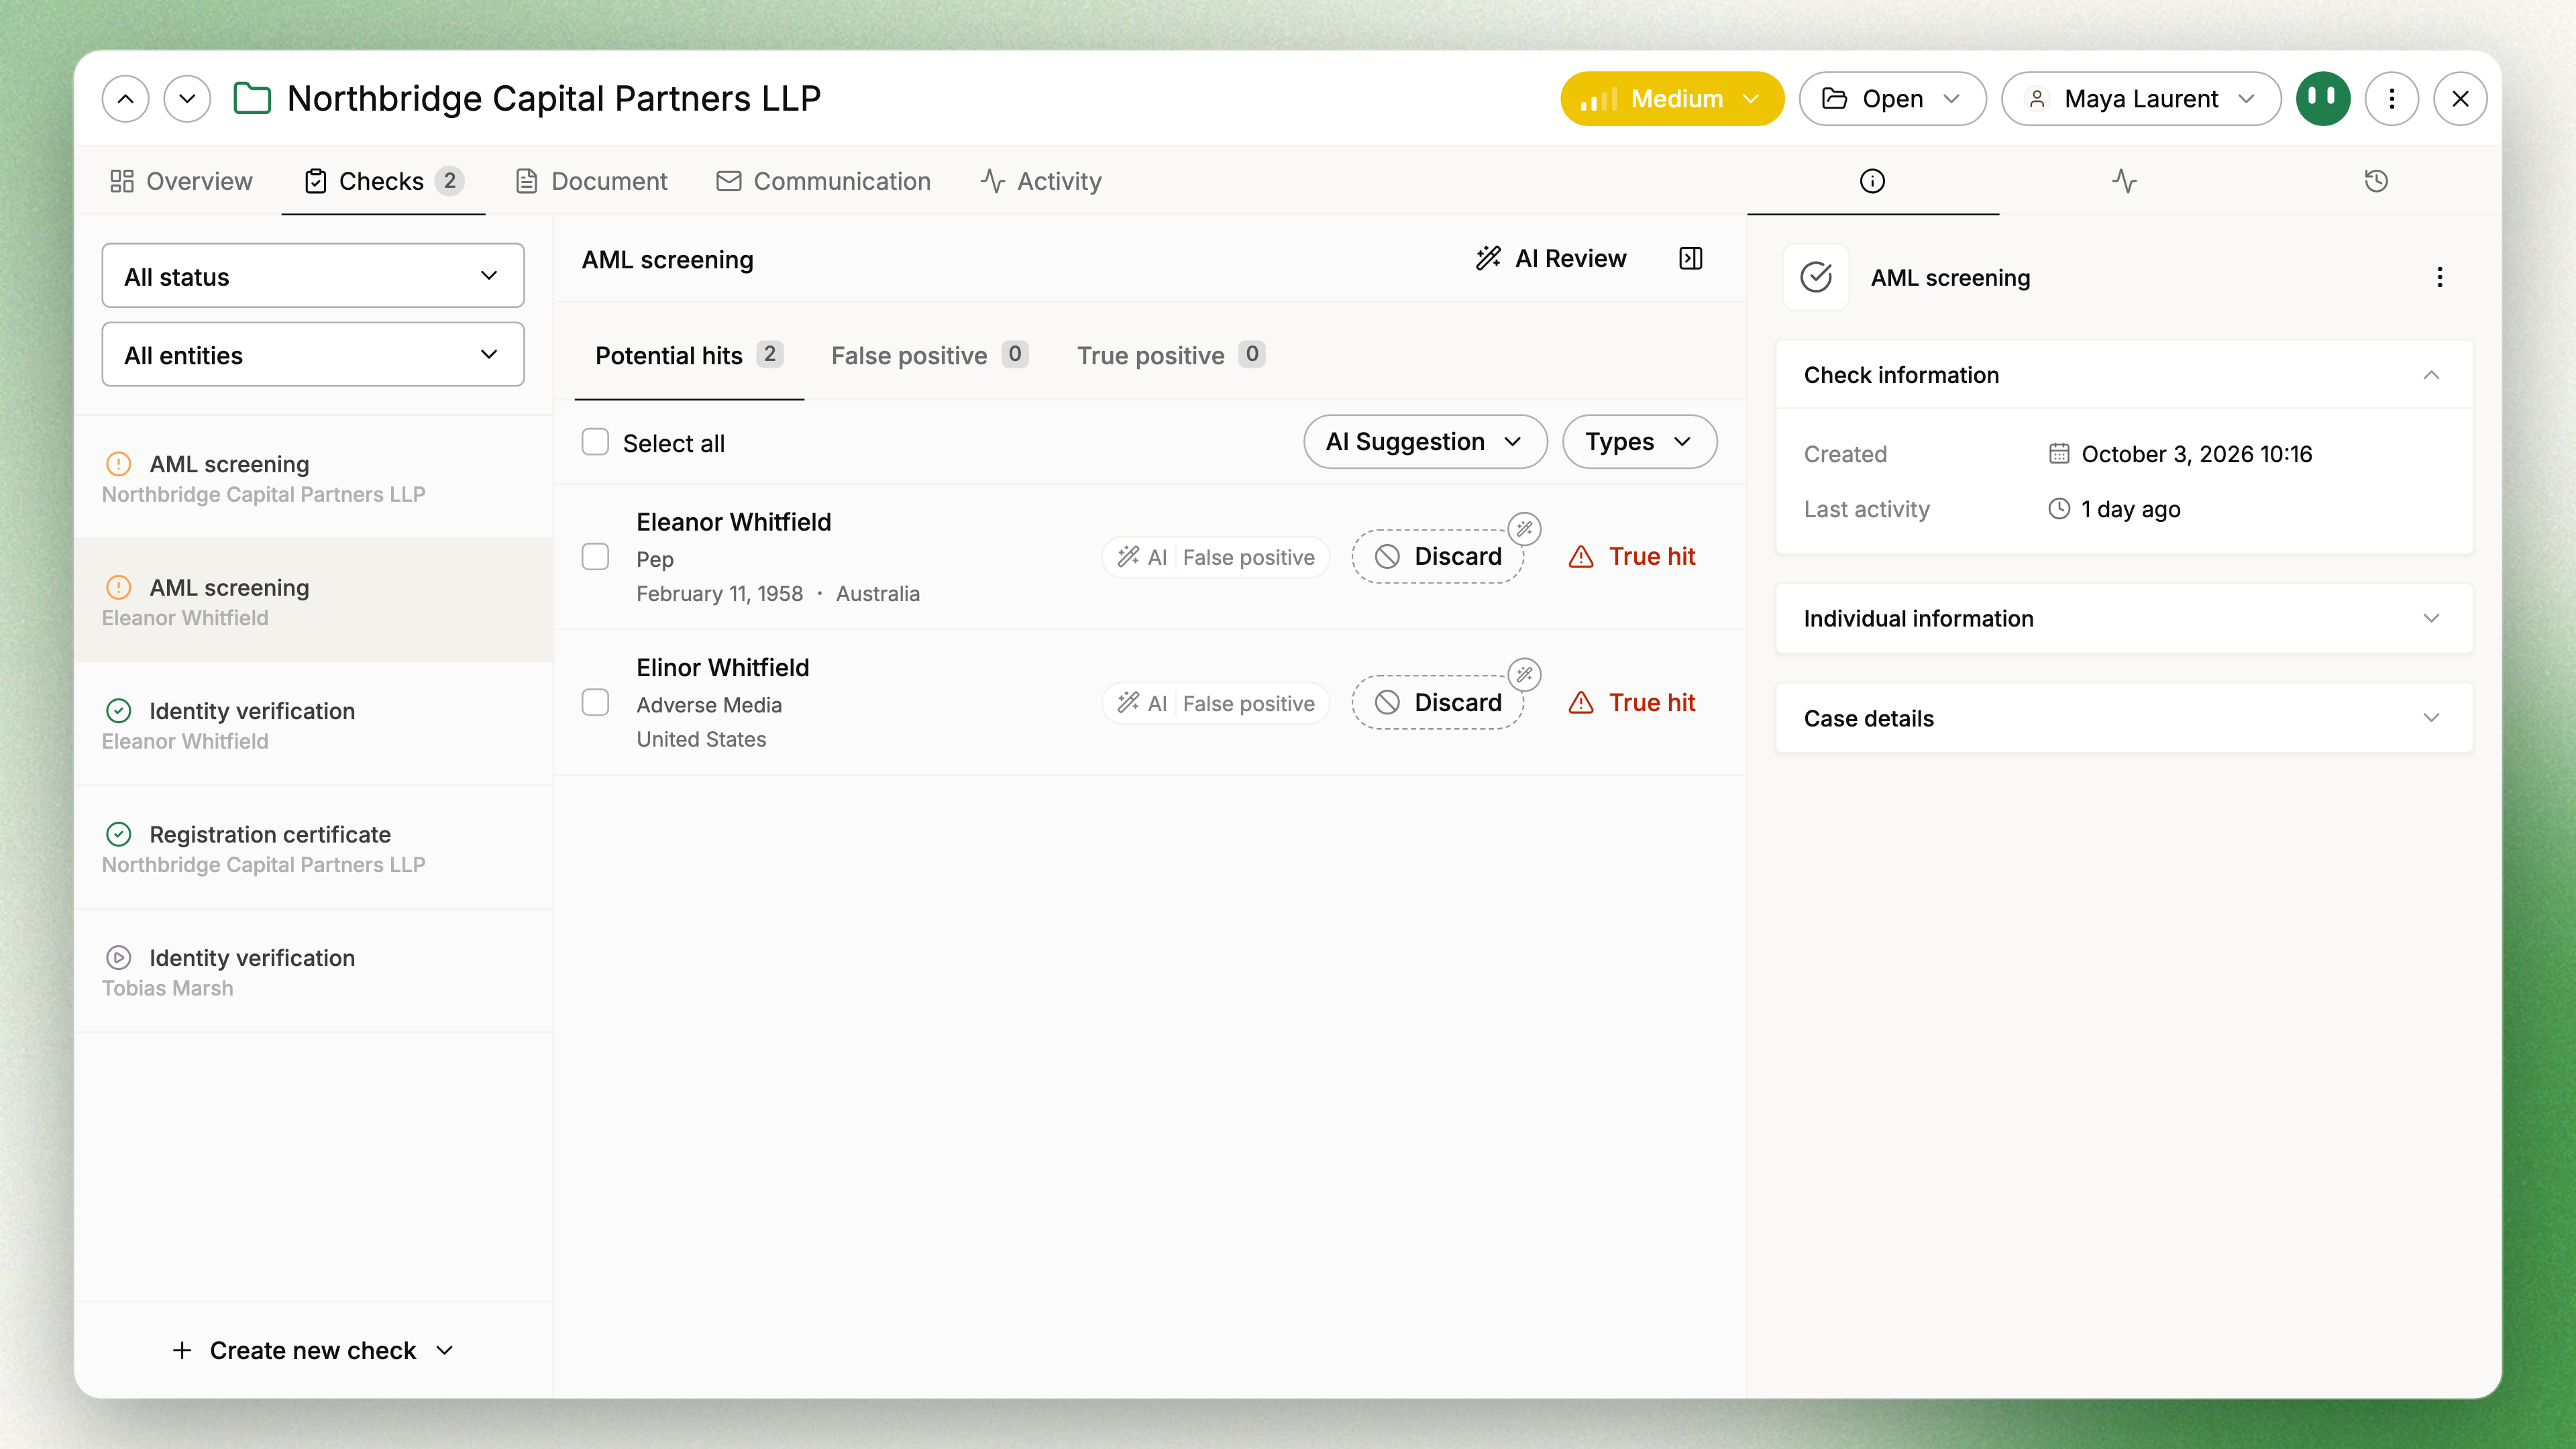
Task: Open the Maya Laurent assignee dropdown
Action: (x=2141, y=98)
